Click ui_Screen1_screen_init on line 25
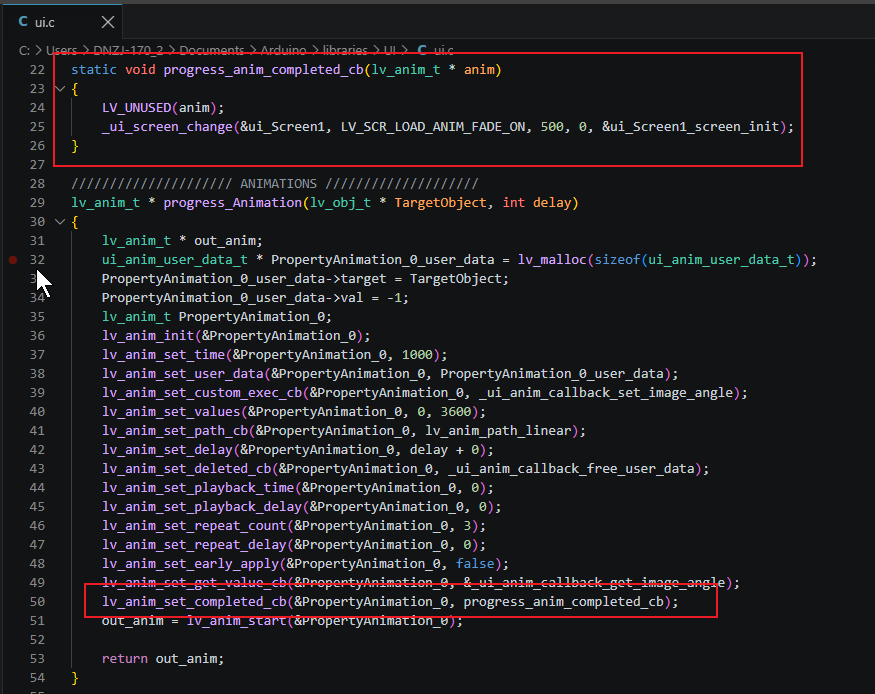This screenshot has height=694, width=875. click(x=694, y=127)
